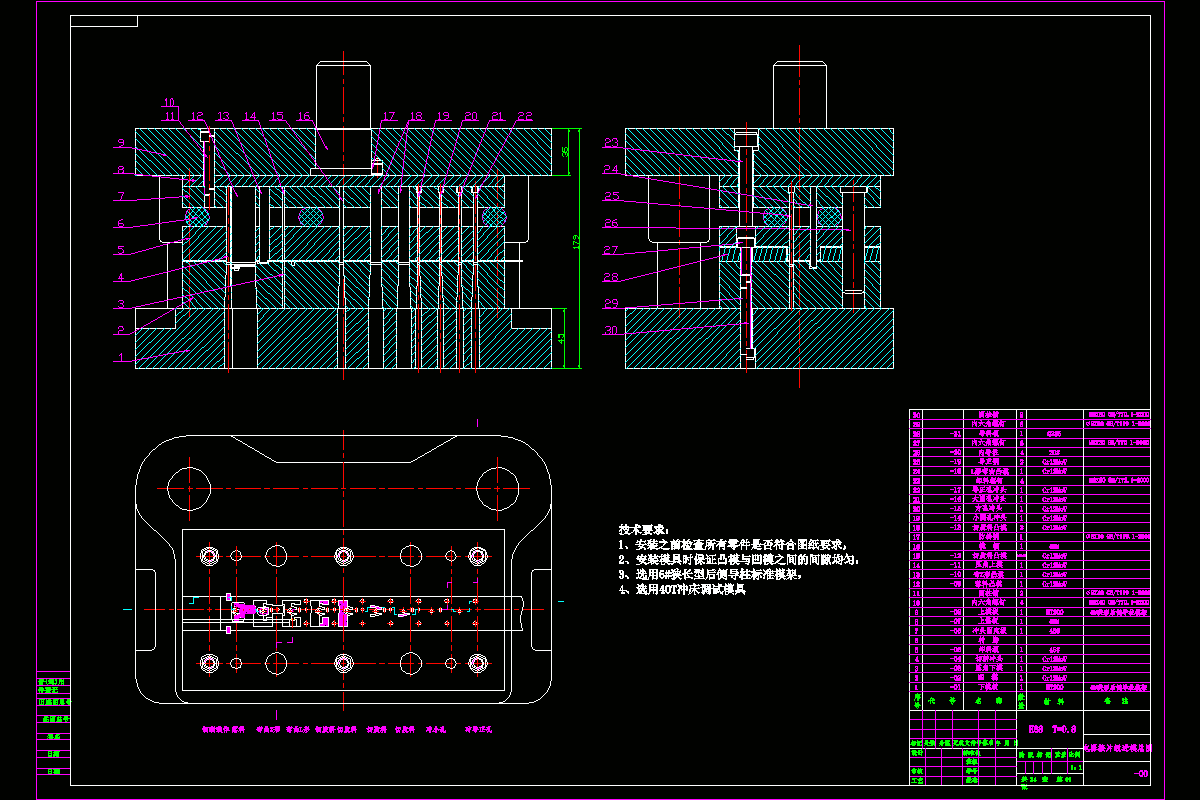Select the Q235 material cell in parts list

tap(1053, 435)
